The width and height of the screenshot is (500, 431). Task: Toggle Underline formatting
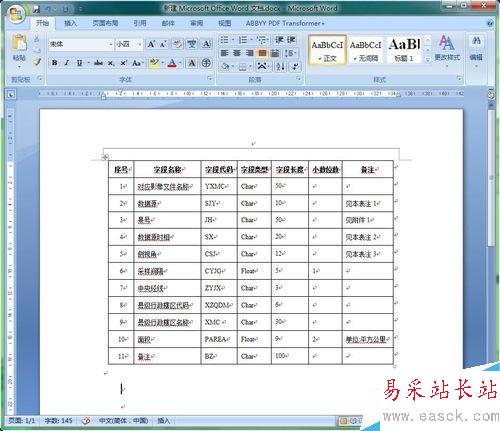[x=79, y=63]
